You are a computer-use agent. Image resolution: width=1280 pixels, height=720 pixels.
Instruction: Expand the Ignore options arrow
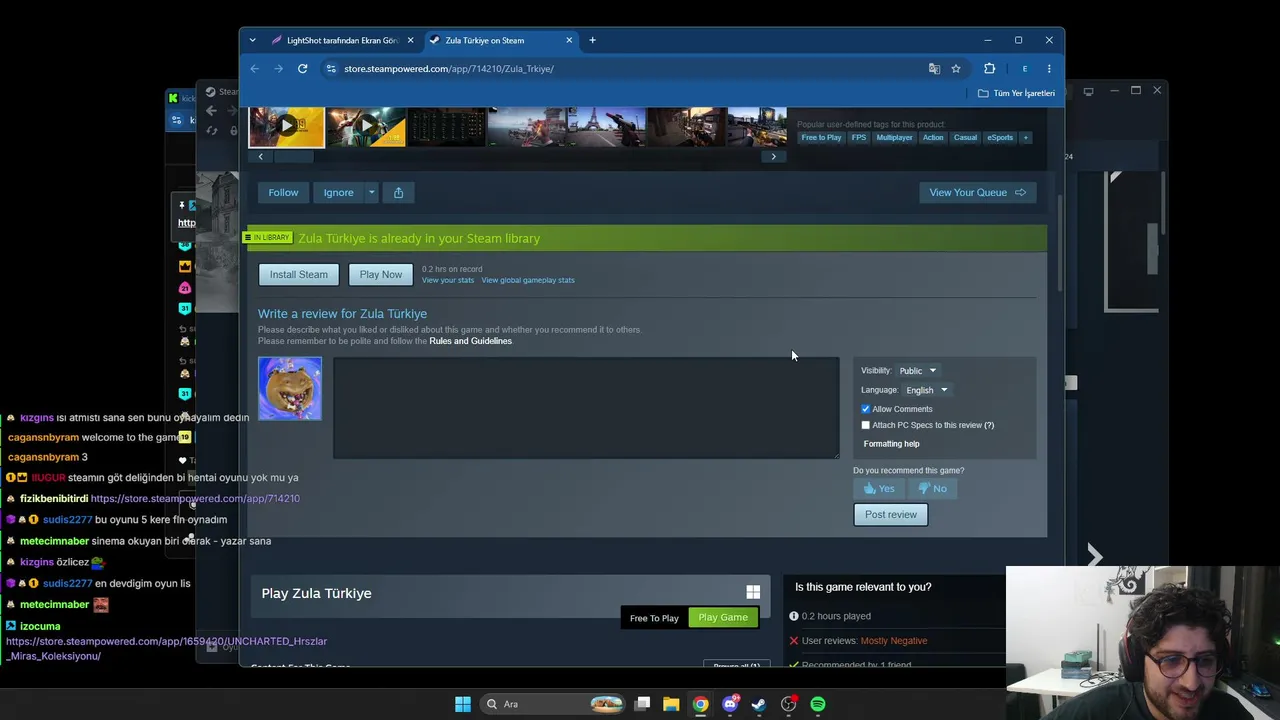[x=371, y=192]
